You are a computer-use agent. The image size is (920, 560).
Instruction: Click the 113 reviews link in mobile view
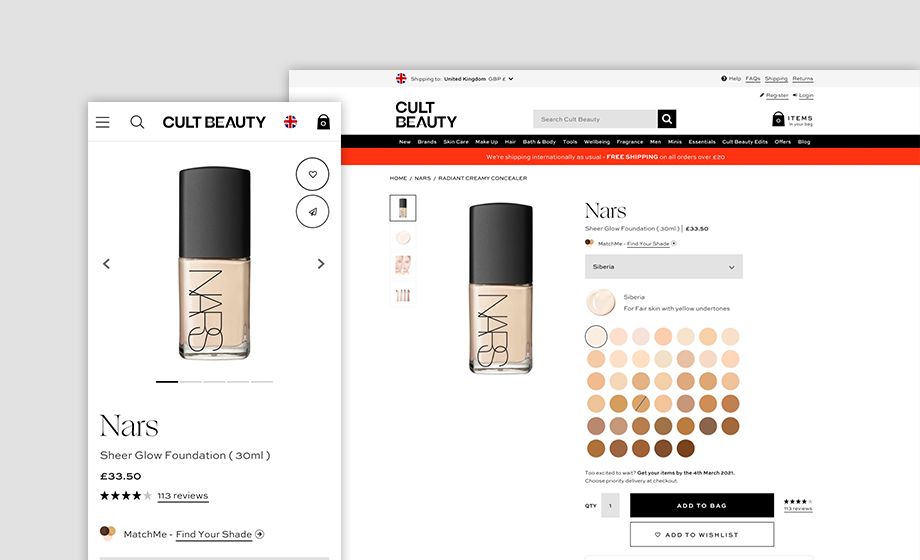tap(182, 496)
